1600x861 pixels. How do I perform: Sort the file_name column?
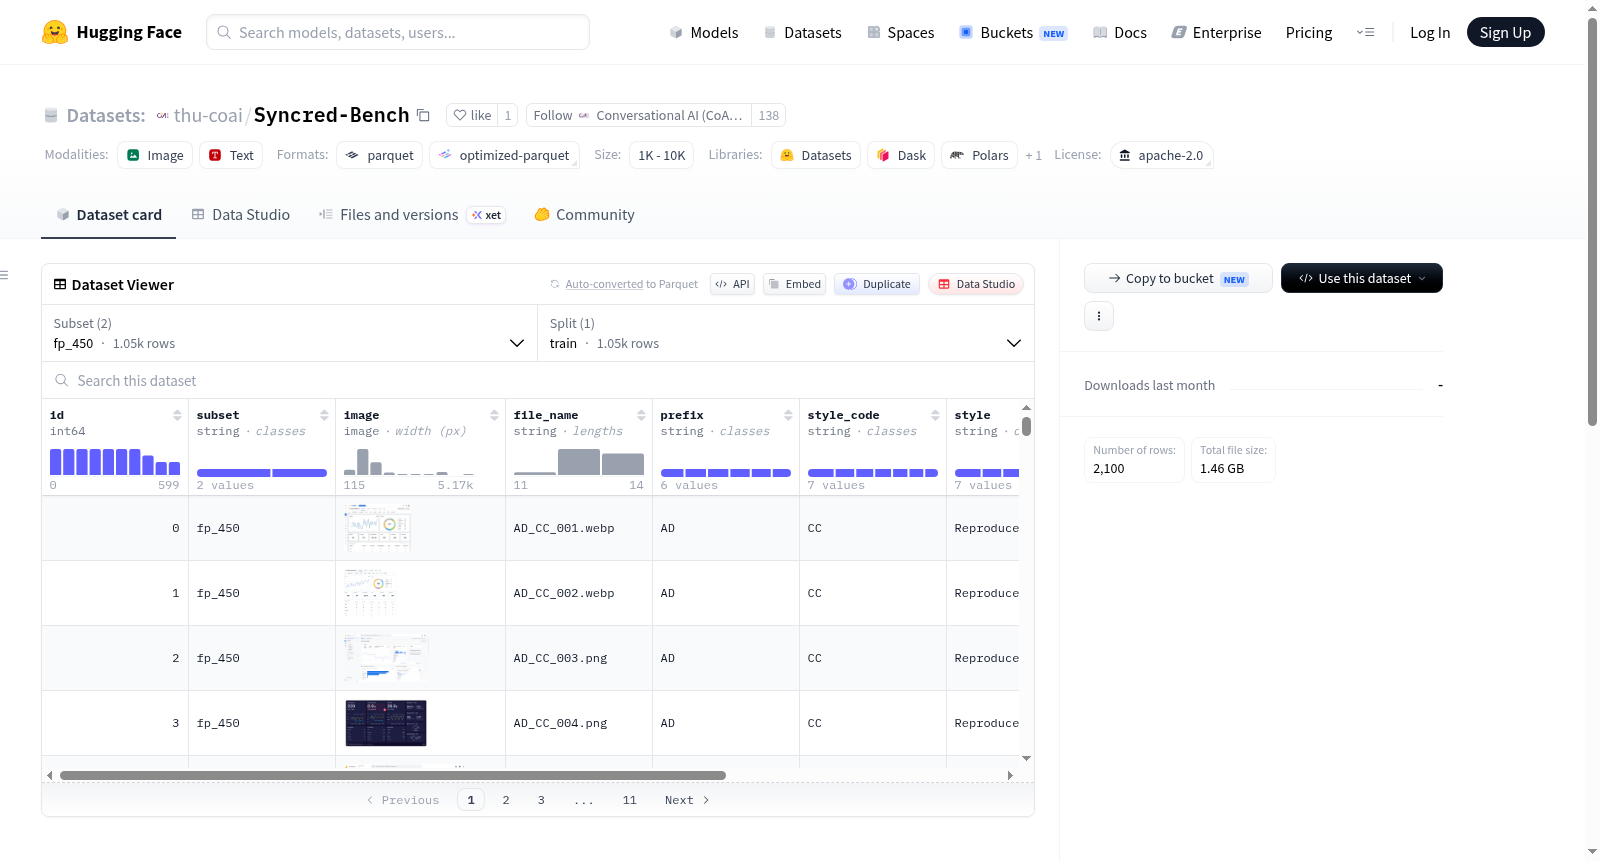pyautogui.click(x=641, y=415)
